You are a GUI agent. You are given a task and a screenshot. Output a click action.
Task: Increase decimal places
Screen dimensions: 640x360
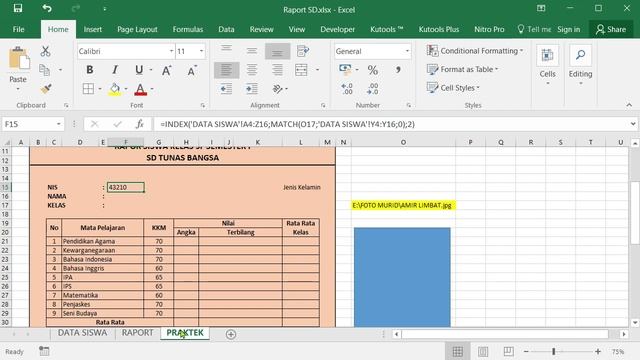point(347,89)
